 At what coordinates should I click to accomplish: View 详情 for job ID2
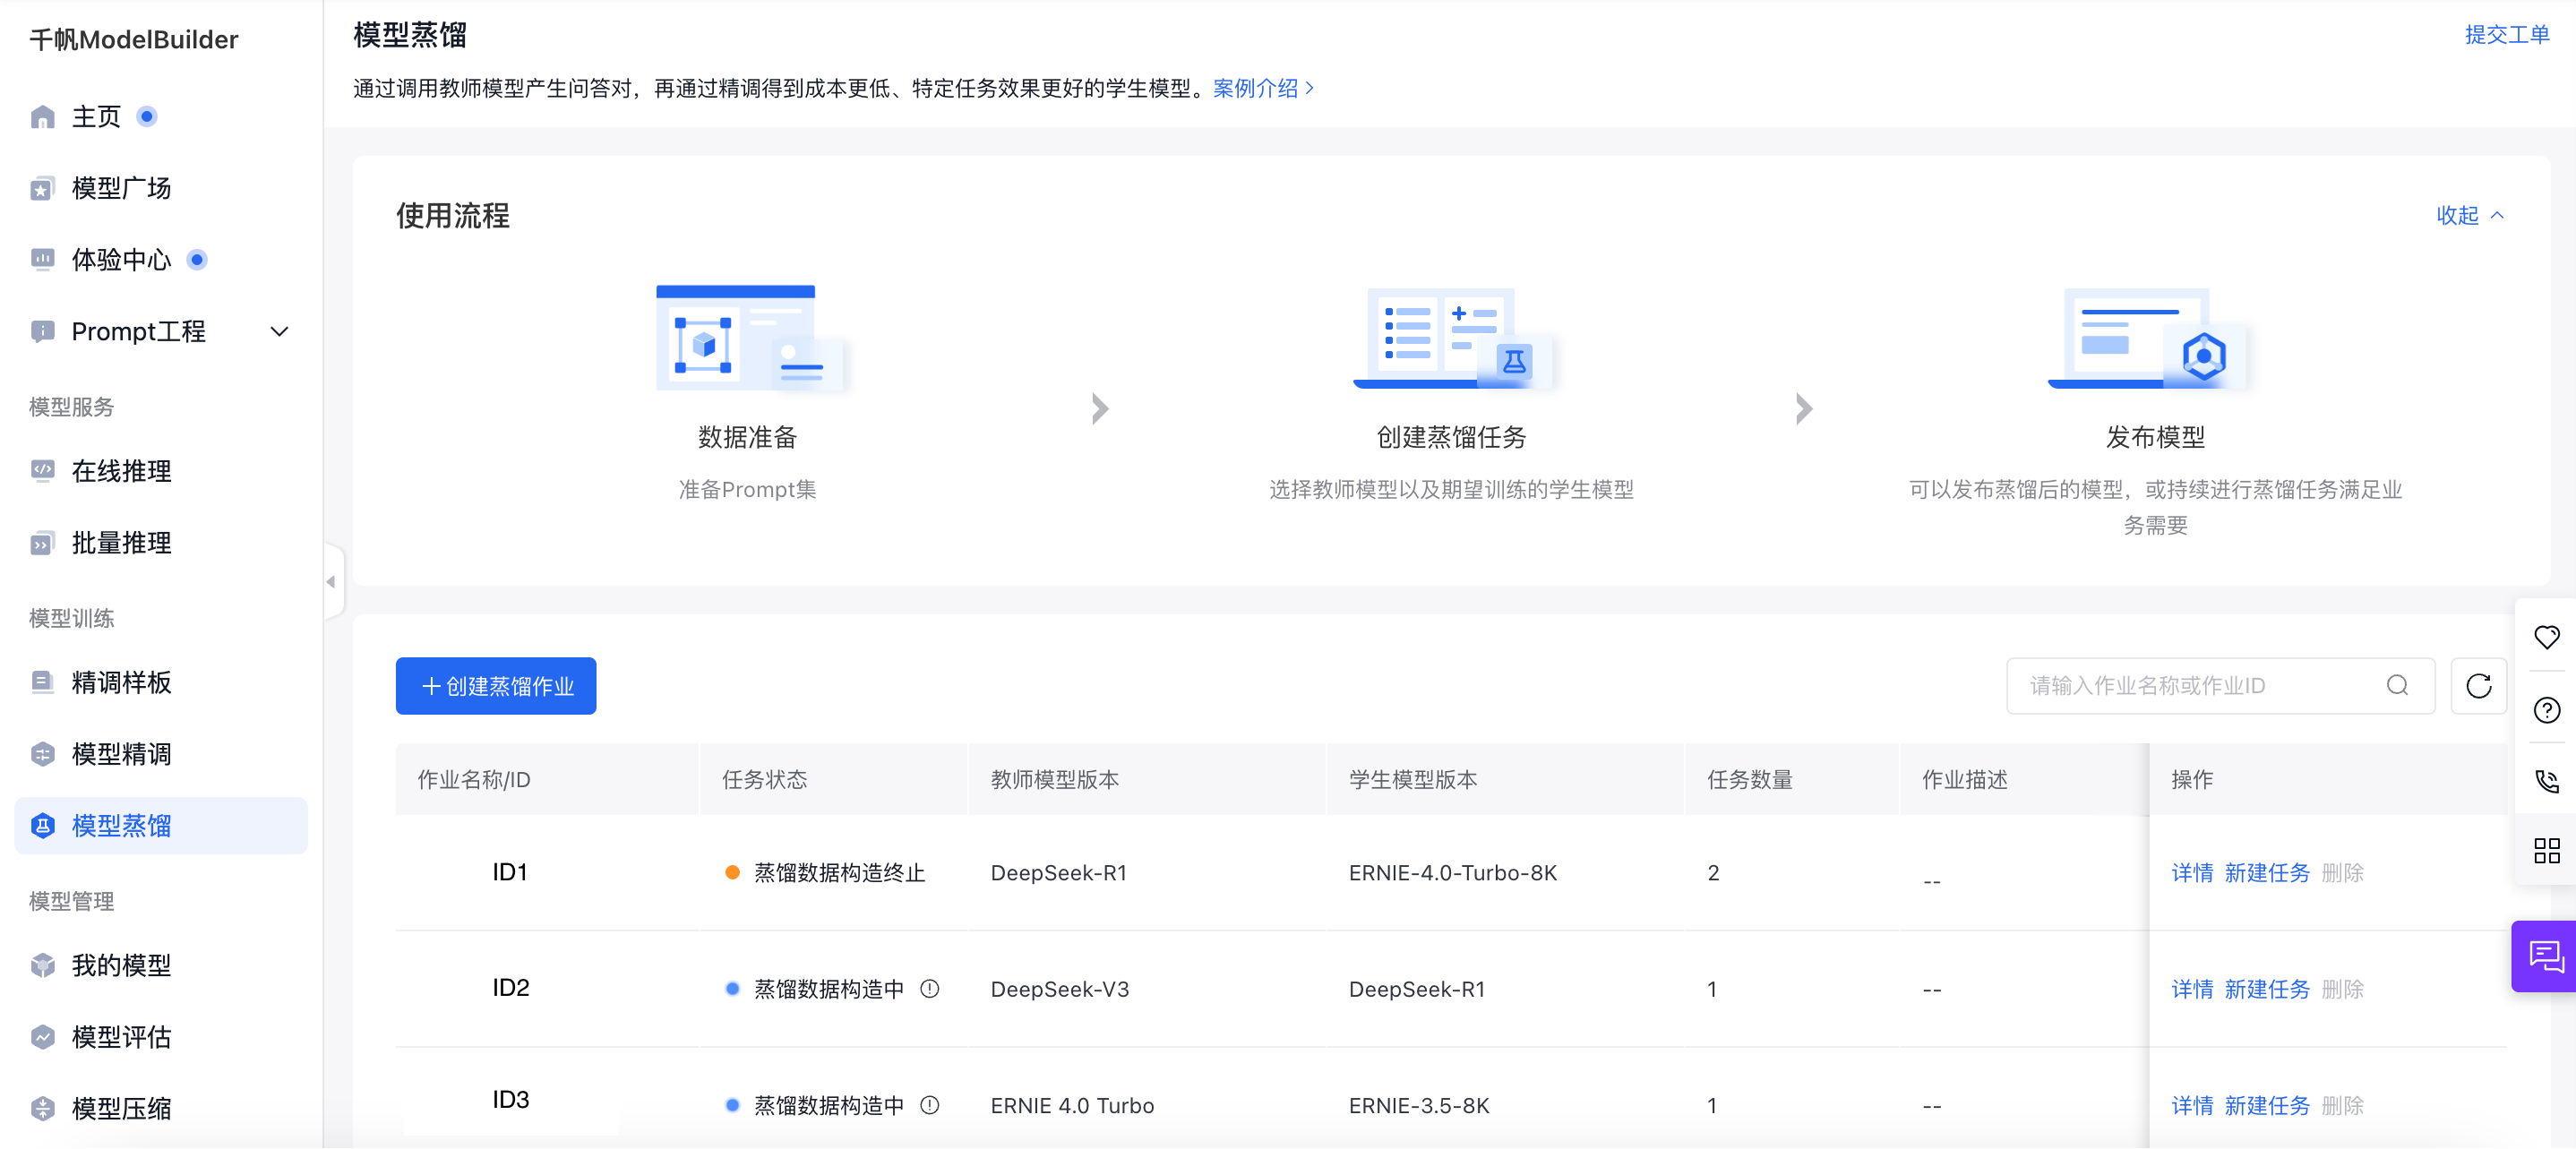2192,989
